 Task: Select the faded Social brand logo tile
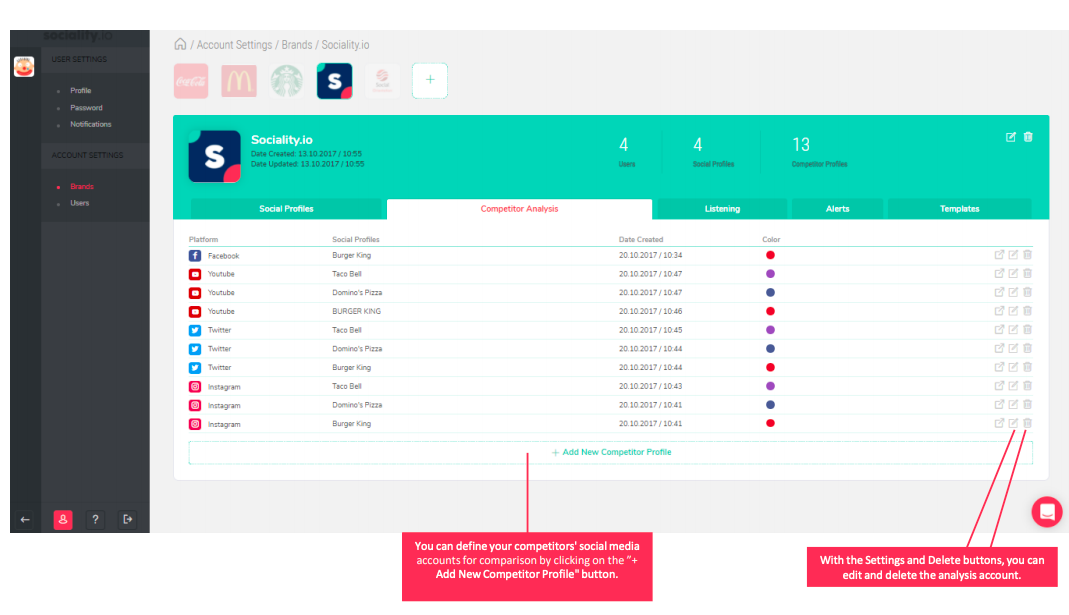point(382,81)
